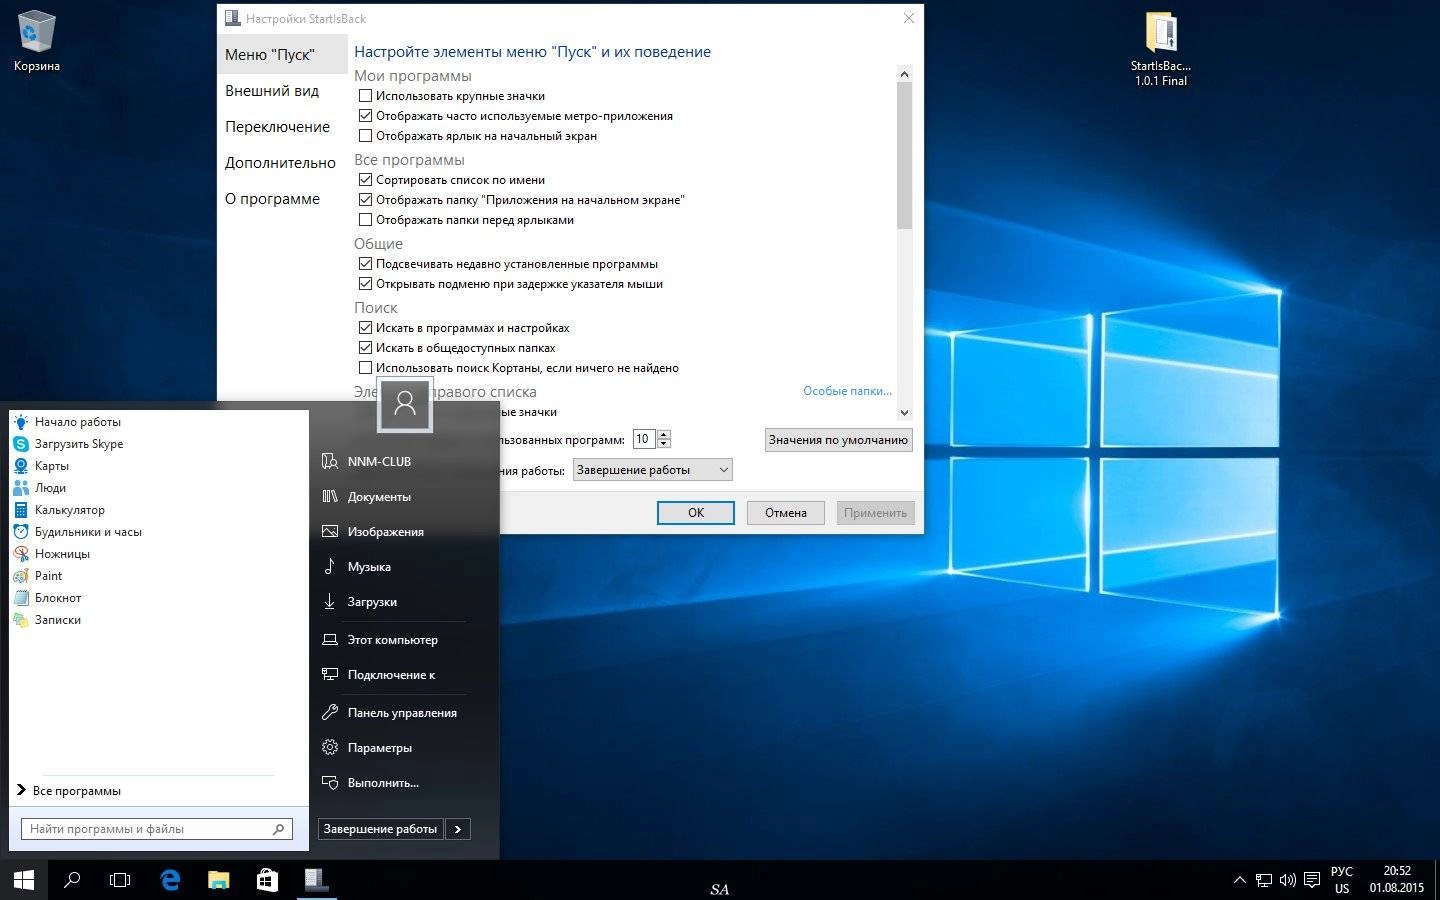The image size is (1440, 900).
Task: Toggle Искать в программах и настройках
Action: 365,328
